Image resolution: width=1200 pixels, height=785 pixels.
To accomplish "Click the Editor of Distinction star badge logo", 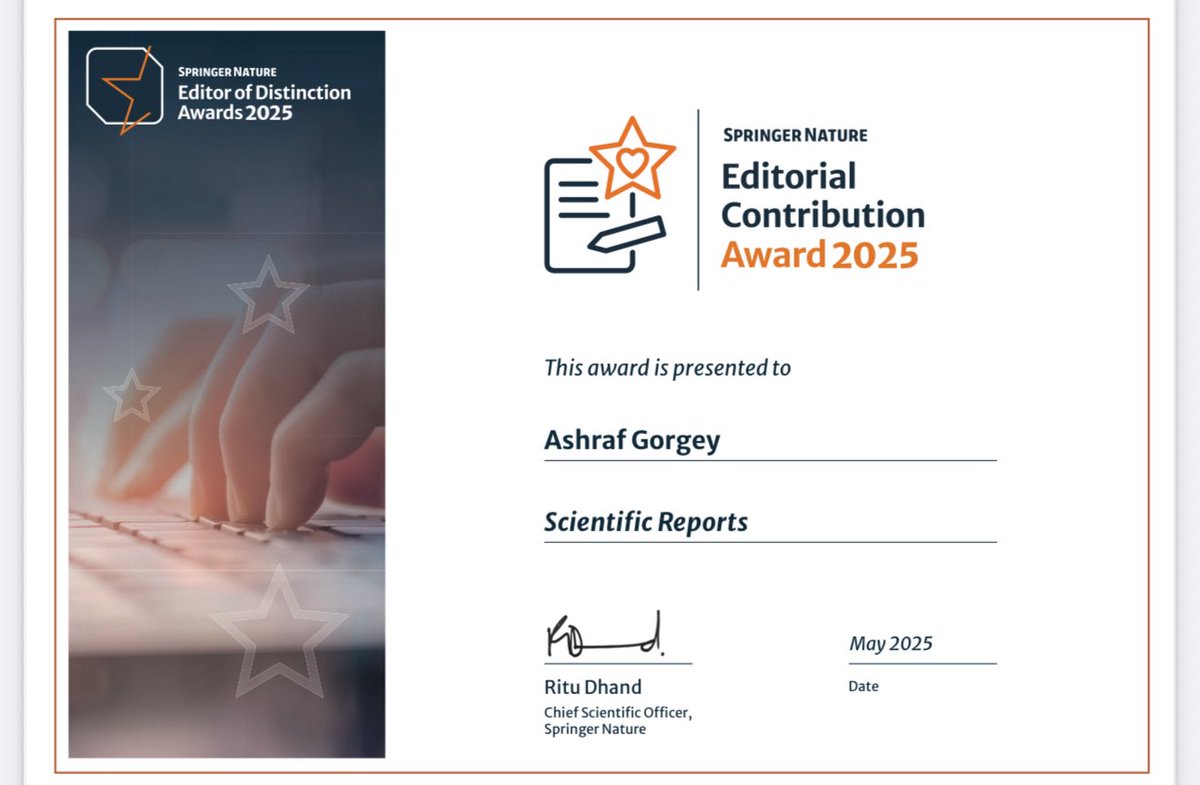I will (x=125, y=90).
